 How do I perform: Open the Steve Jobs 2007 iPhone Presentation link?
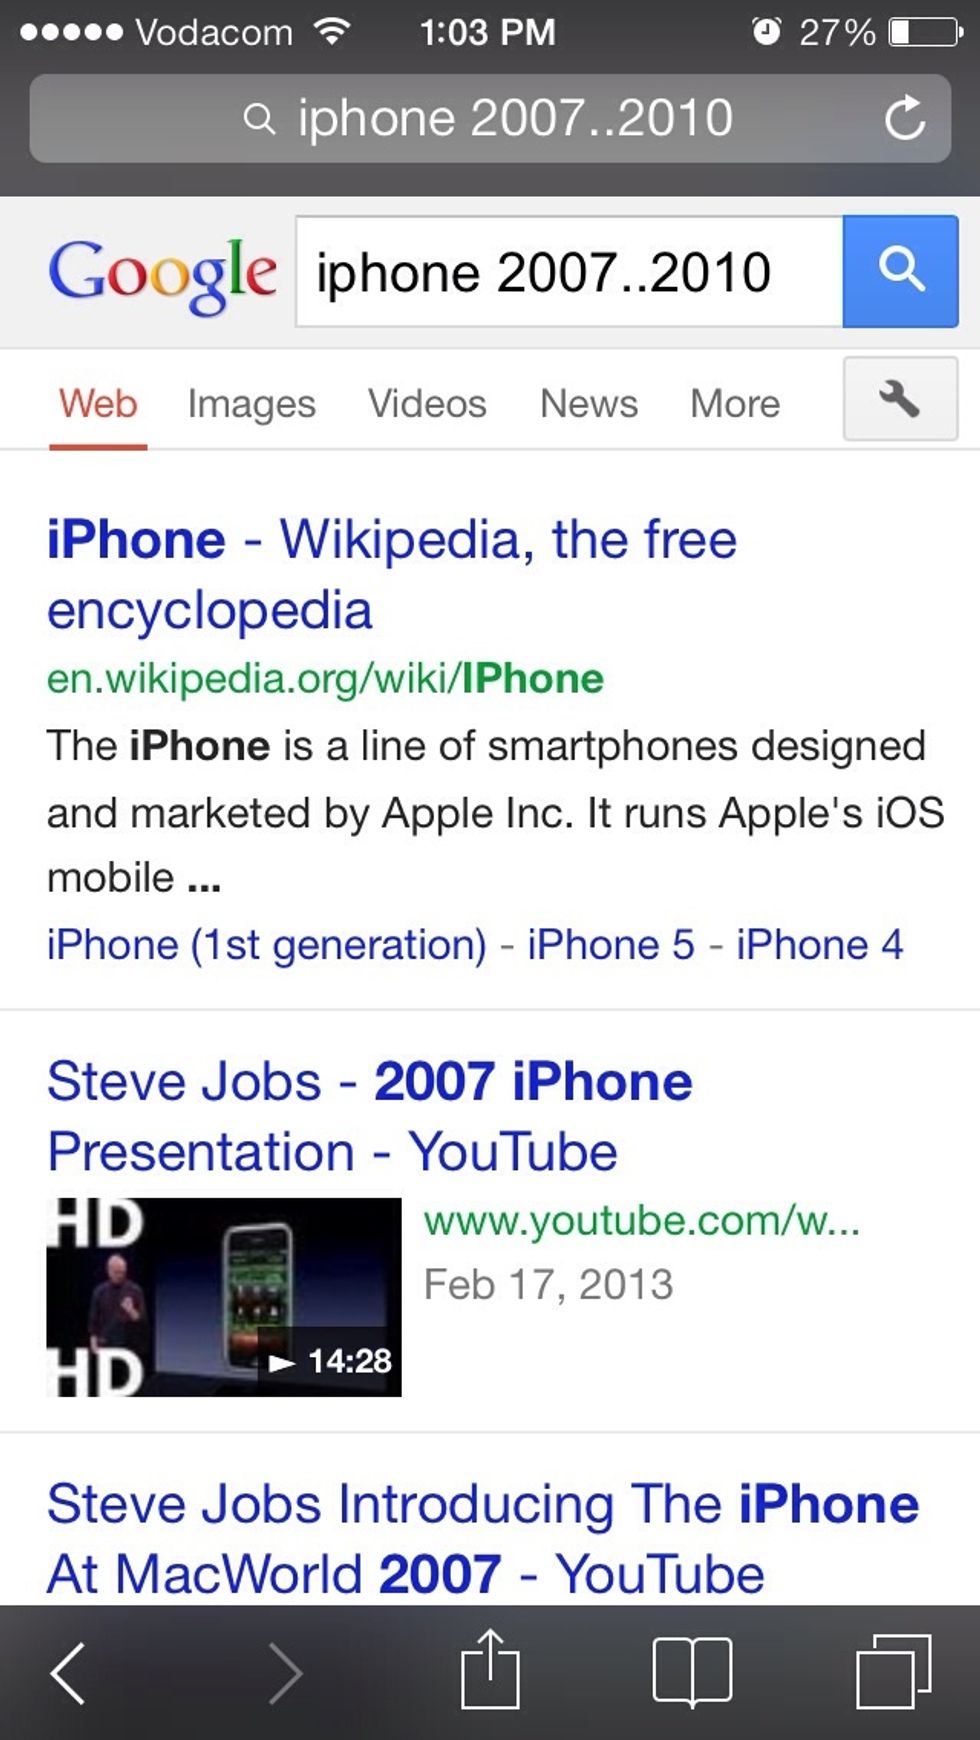[x=370, y=1116]
